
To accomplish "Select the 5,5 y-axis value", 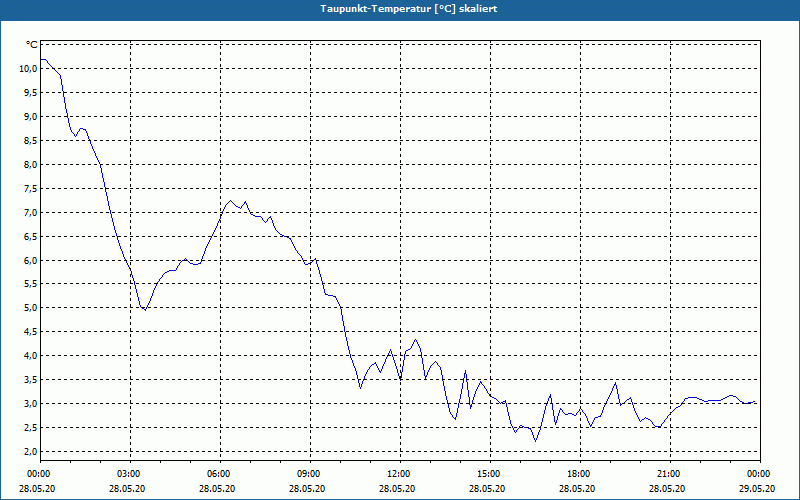I will 30,284.
